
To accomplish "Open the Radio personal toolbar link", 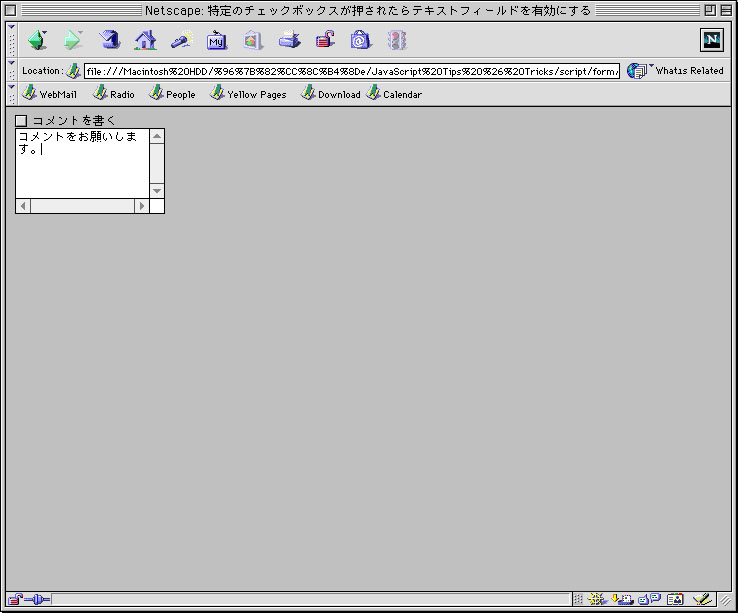I will [113, 94].
